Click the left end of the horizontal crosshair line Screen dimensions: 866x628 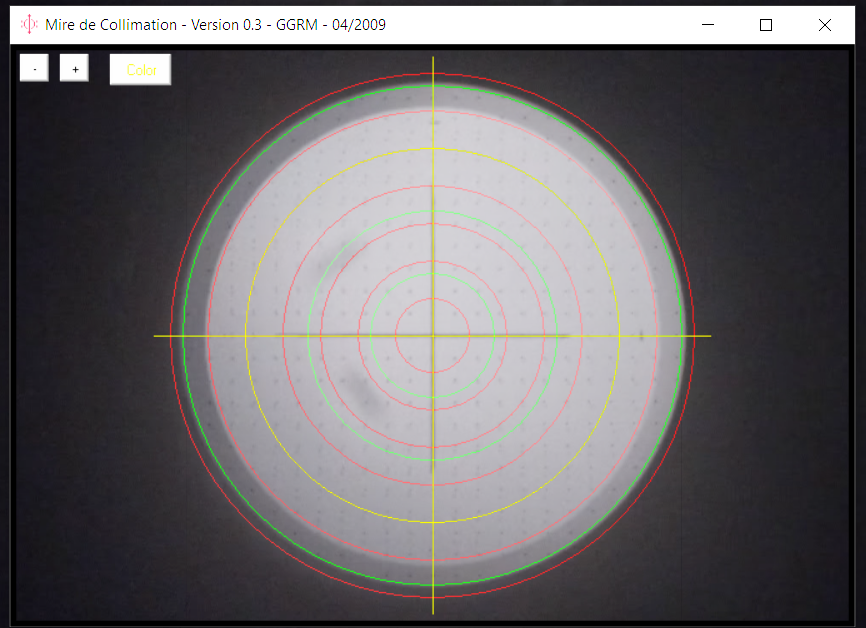pos(156,336)
